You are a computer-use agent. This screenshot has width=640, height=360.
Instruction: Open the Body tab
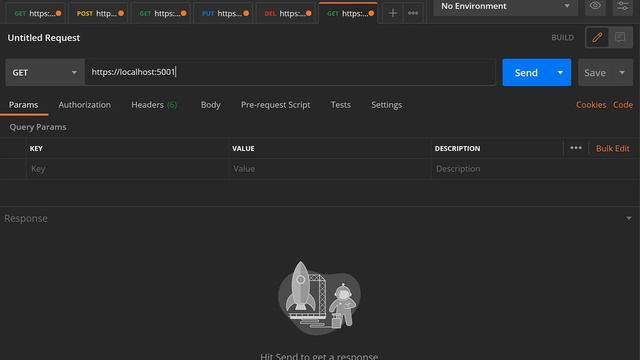(x=211, y=105)
